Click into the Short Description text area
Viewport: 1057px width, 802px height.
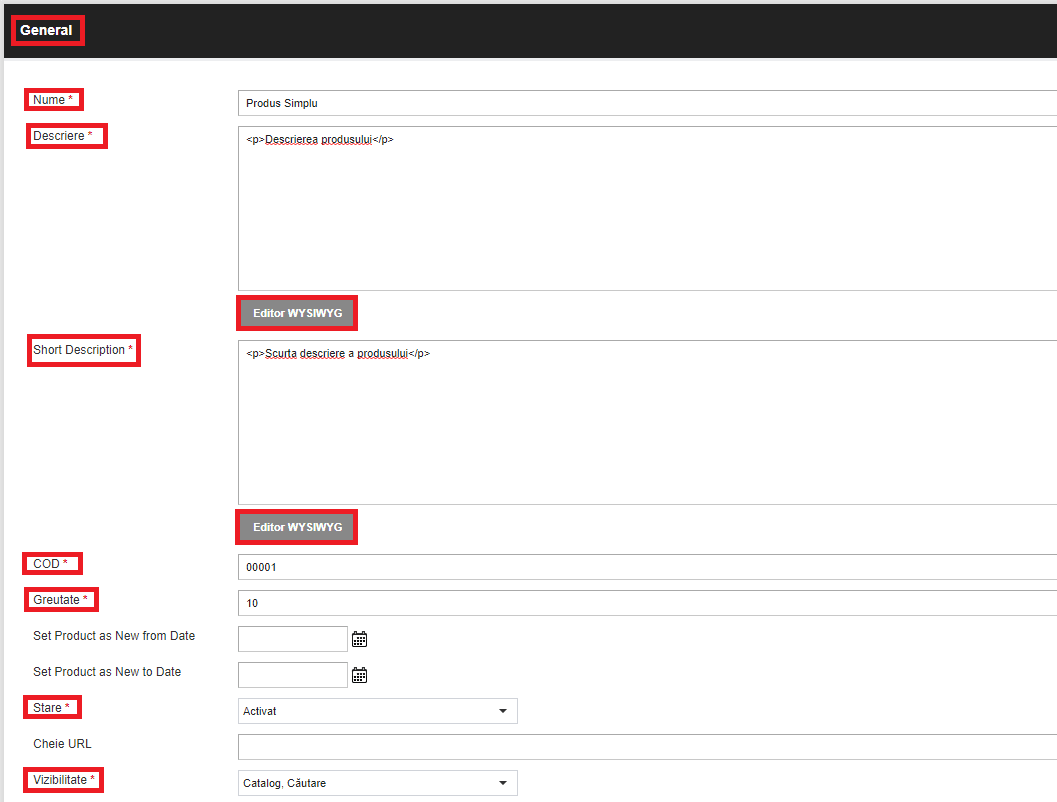tap(647, 423)
